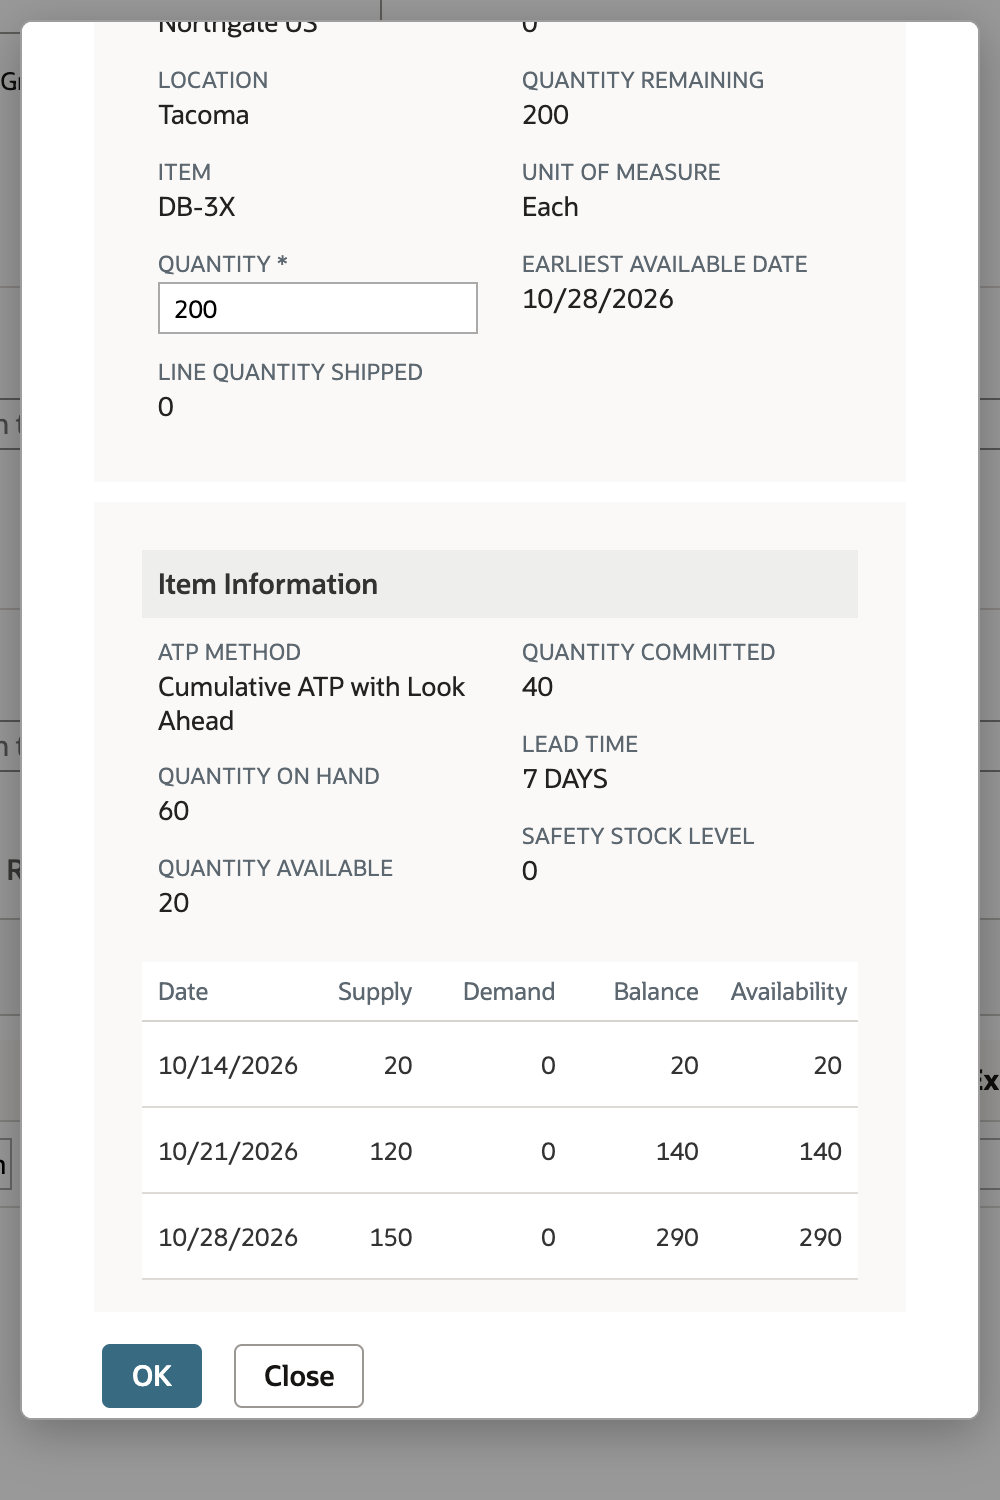This screenshot has height=1500, width=1000.
Task: Select the Location value Tacoma
Action: click(204, 115)
